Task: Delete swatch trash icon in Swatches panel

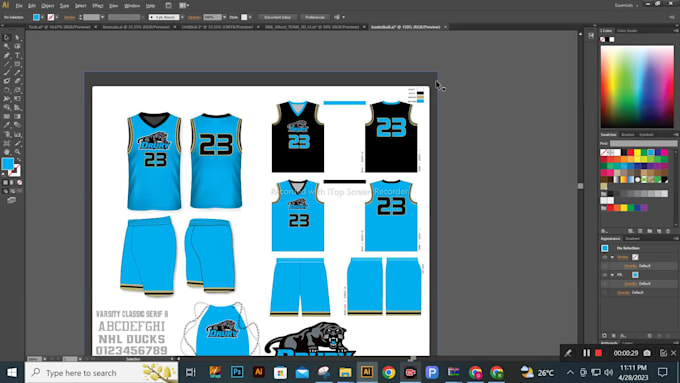Action: [x=668, y=231]
